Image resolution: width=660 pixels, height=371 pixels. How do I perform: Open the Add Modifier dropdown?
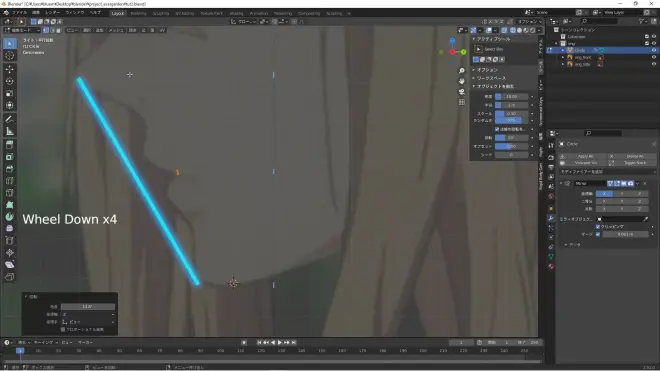pyautogui.click(x=608, y=172)
